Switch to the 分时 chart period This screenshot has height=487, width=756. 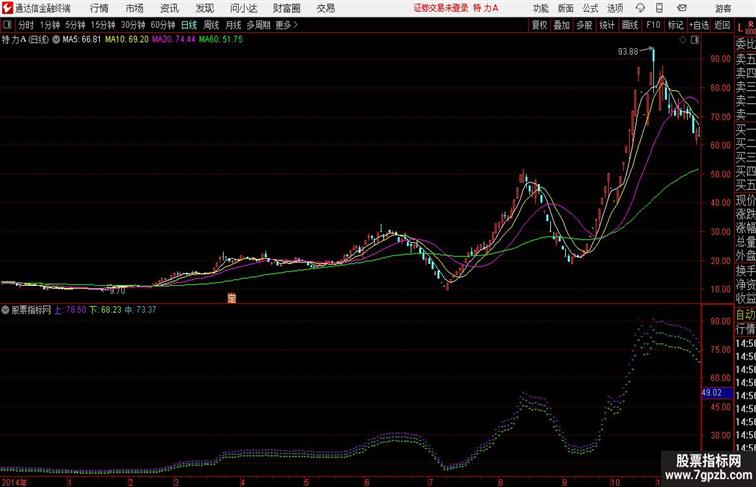tap(26, 25)
